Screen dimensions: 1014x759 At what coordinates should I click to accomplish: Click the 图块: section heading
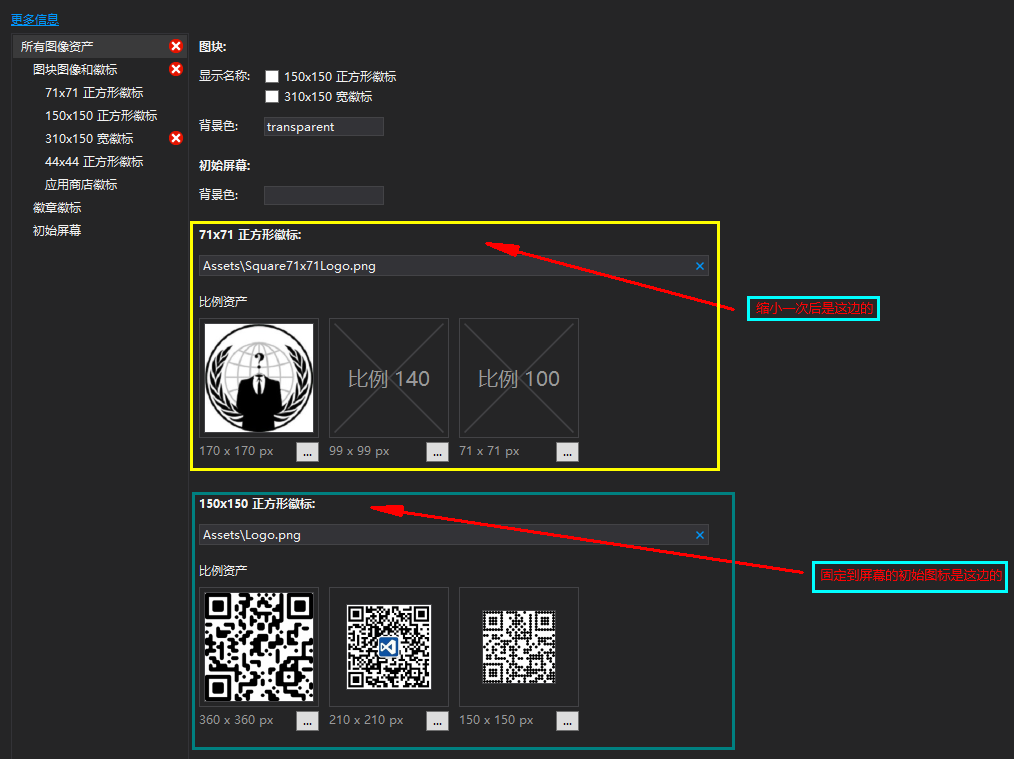tap(213, 47)
